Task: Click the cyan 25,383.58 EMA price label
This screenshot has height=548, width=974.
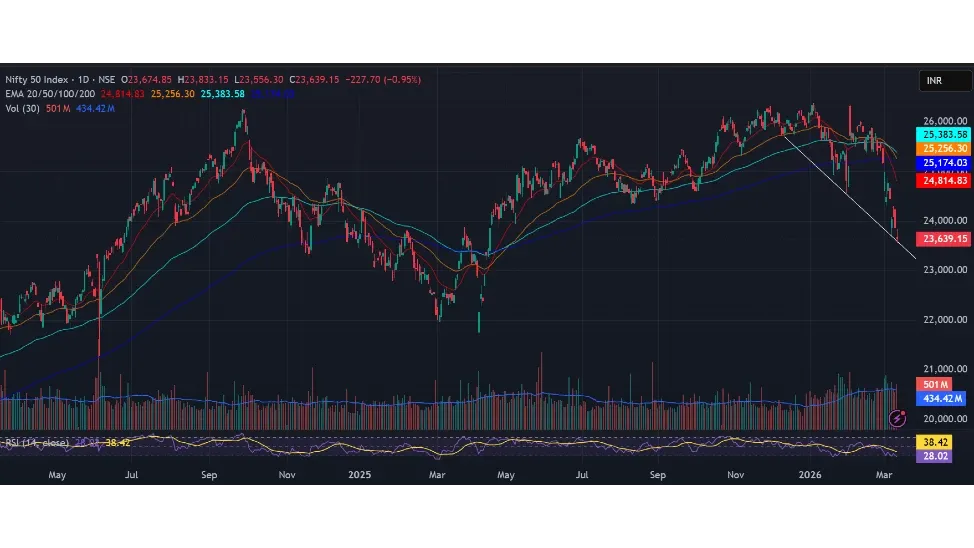Action: tap(944, 134)
